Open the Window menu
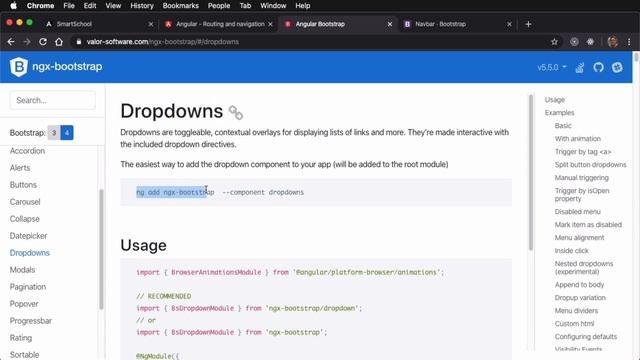The image size is (640, 360). click(273, 6)
